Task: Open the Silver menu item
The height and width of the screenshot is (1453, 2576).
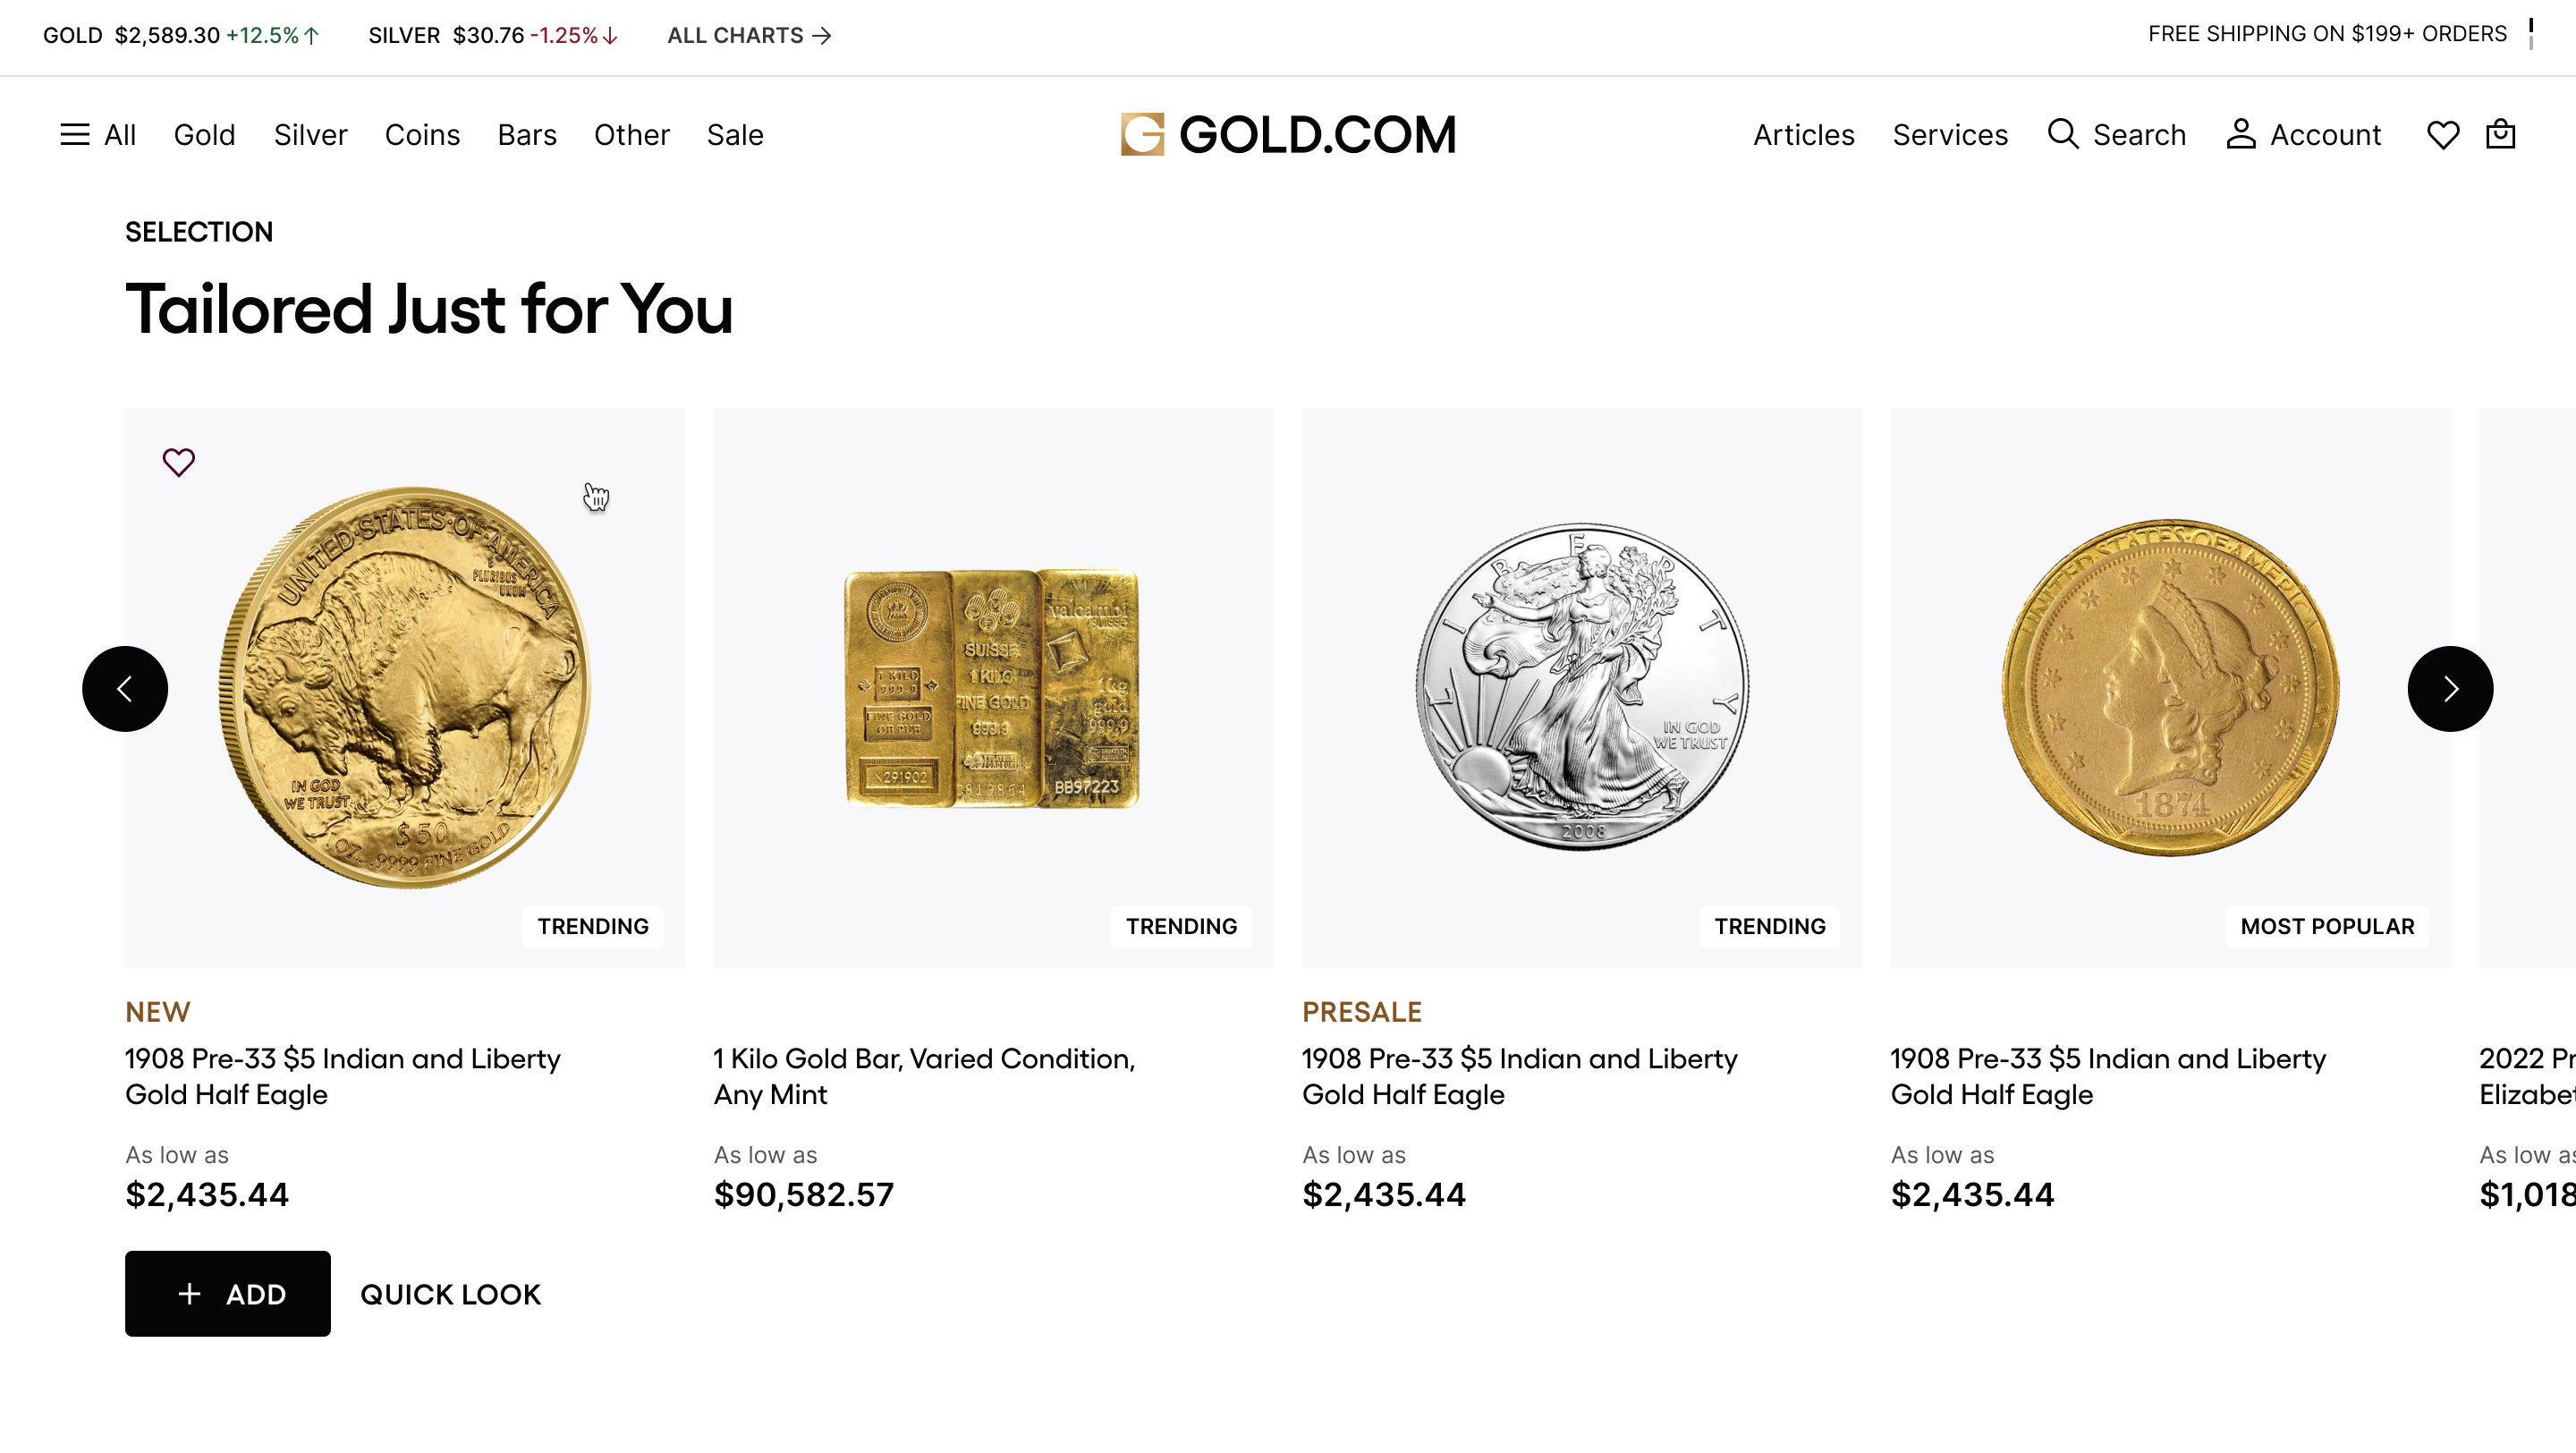Action: (x=310, y=135)
